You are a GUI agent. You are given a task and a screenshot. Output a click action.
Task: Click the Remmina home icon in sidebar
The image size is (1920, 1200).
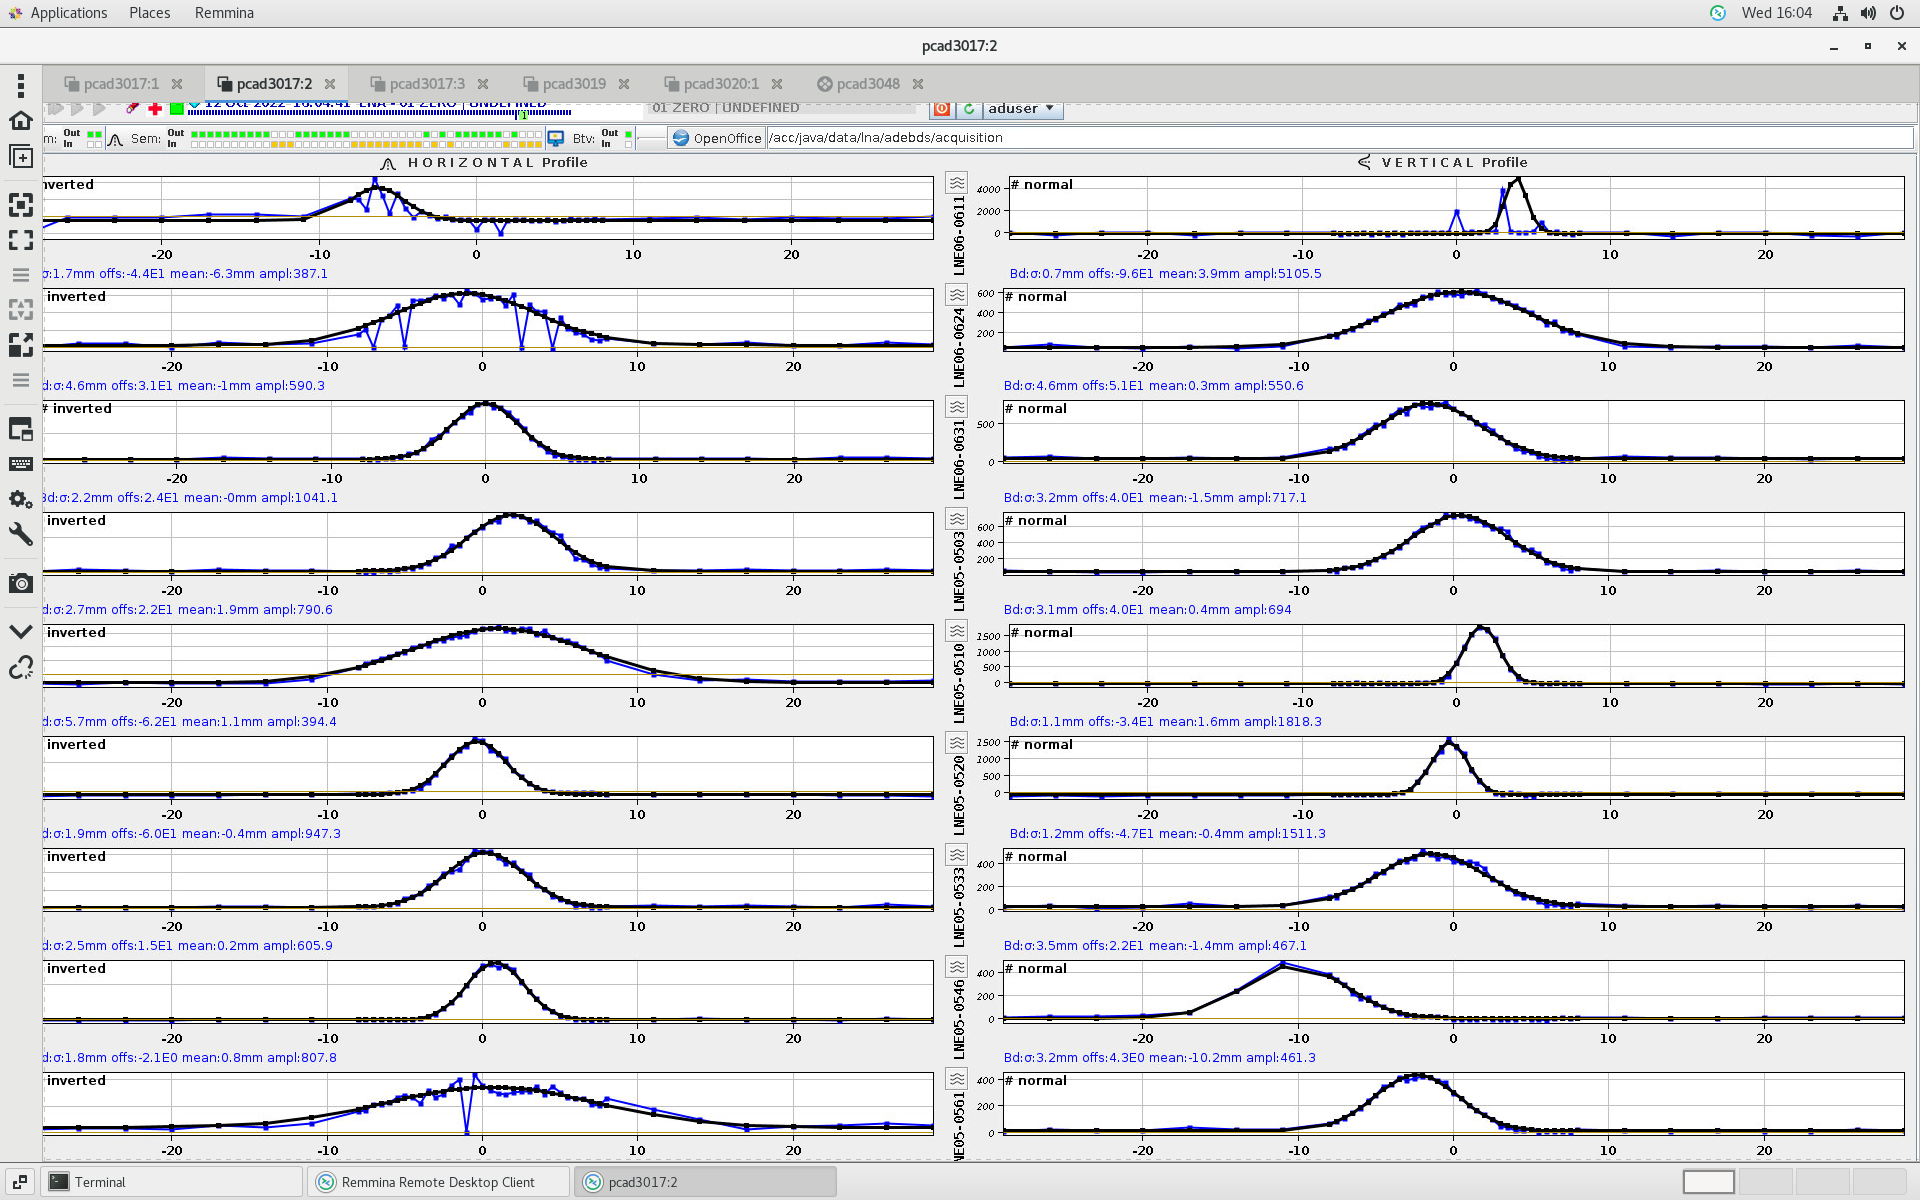[21, 120]
